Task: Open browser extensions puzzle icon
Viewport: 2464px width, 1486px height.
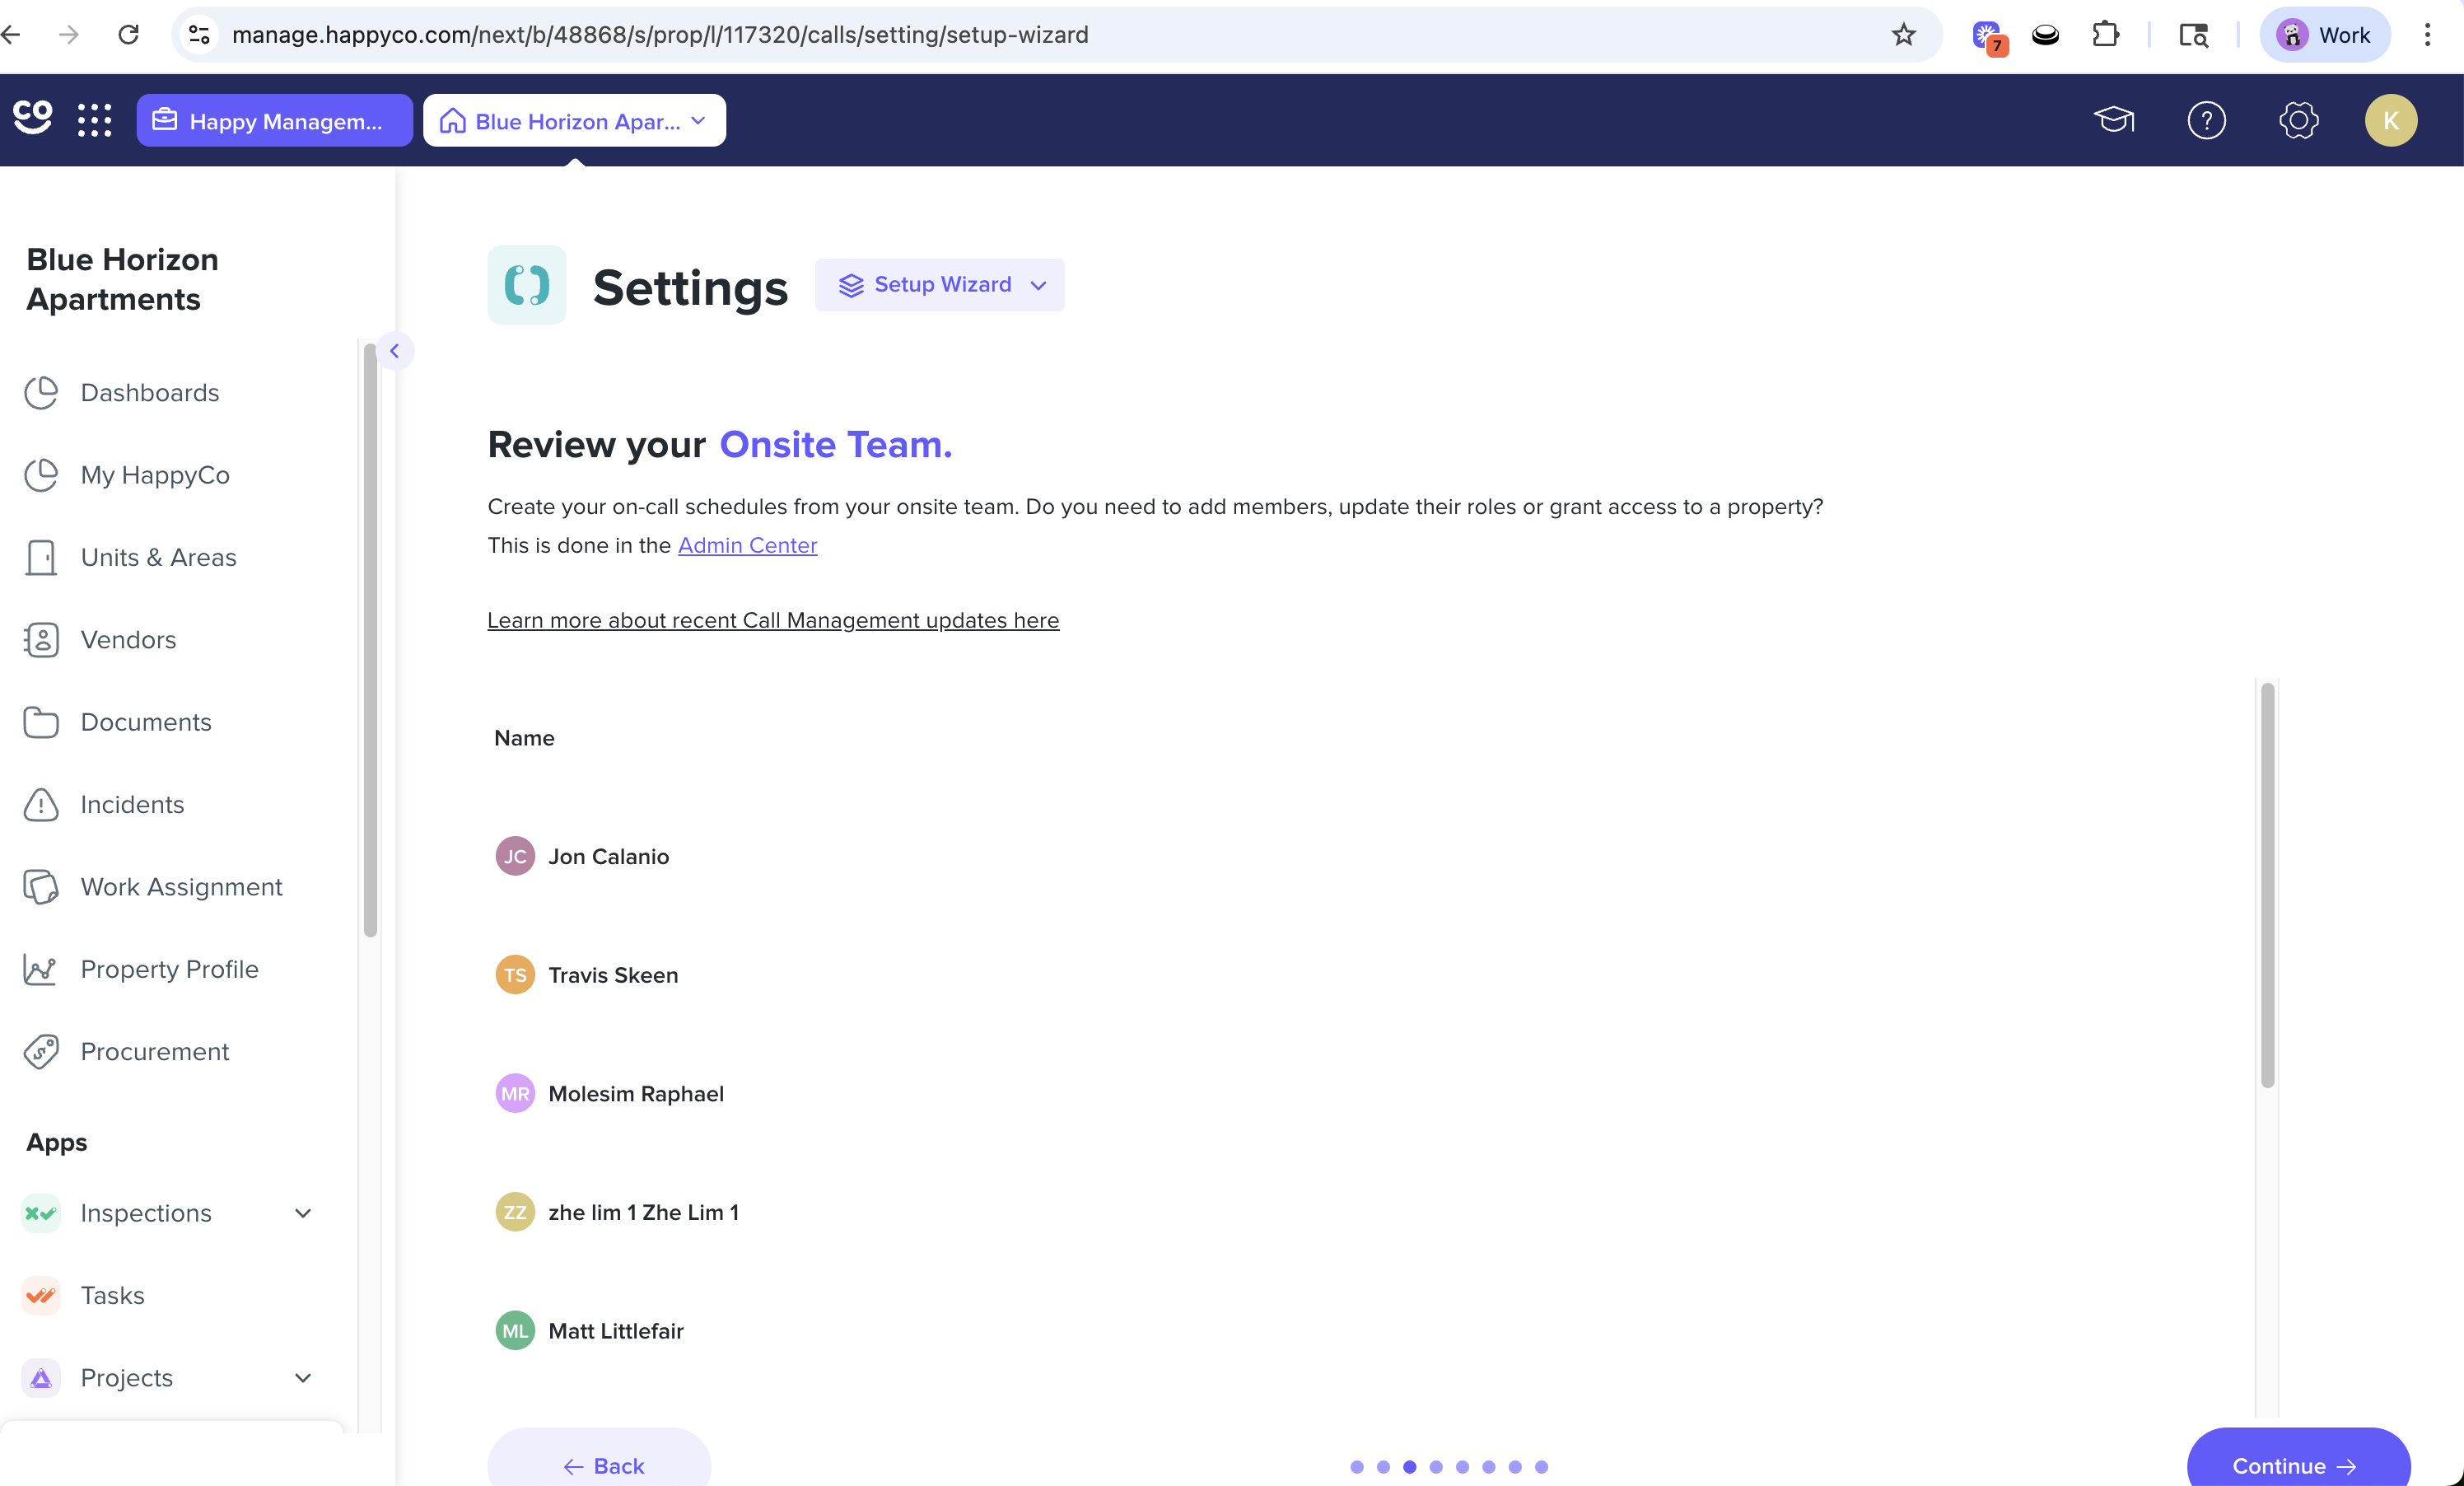Action: (2105, 35)
